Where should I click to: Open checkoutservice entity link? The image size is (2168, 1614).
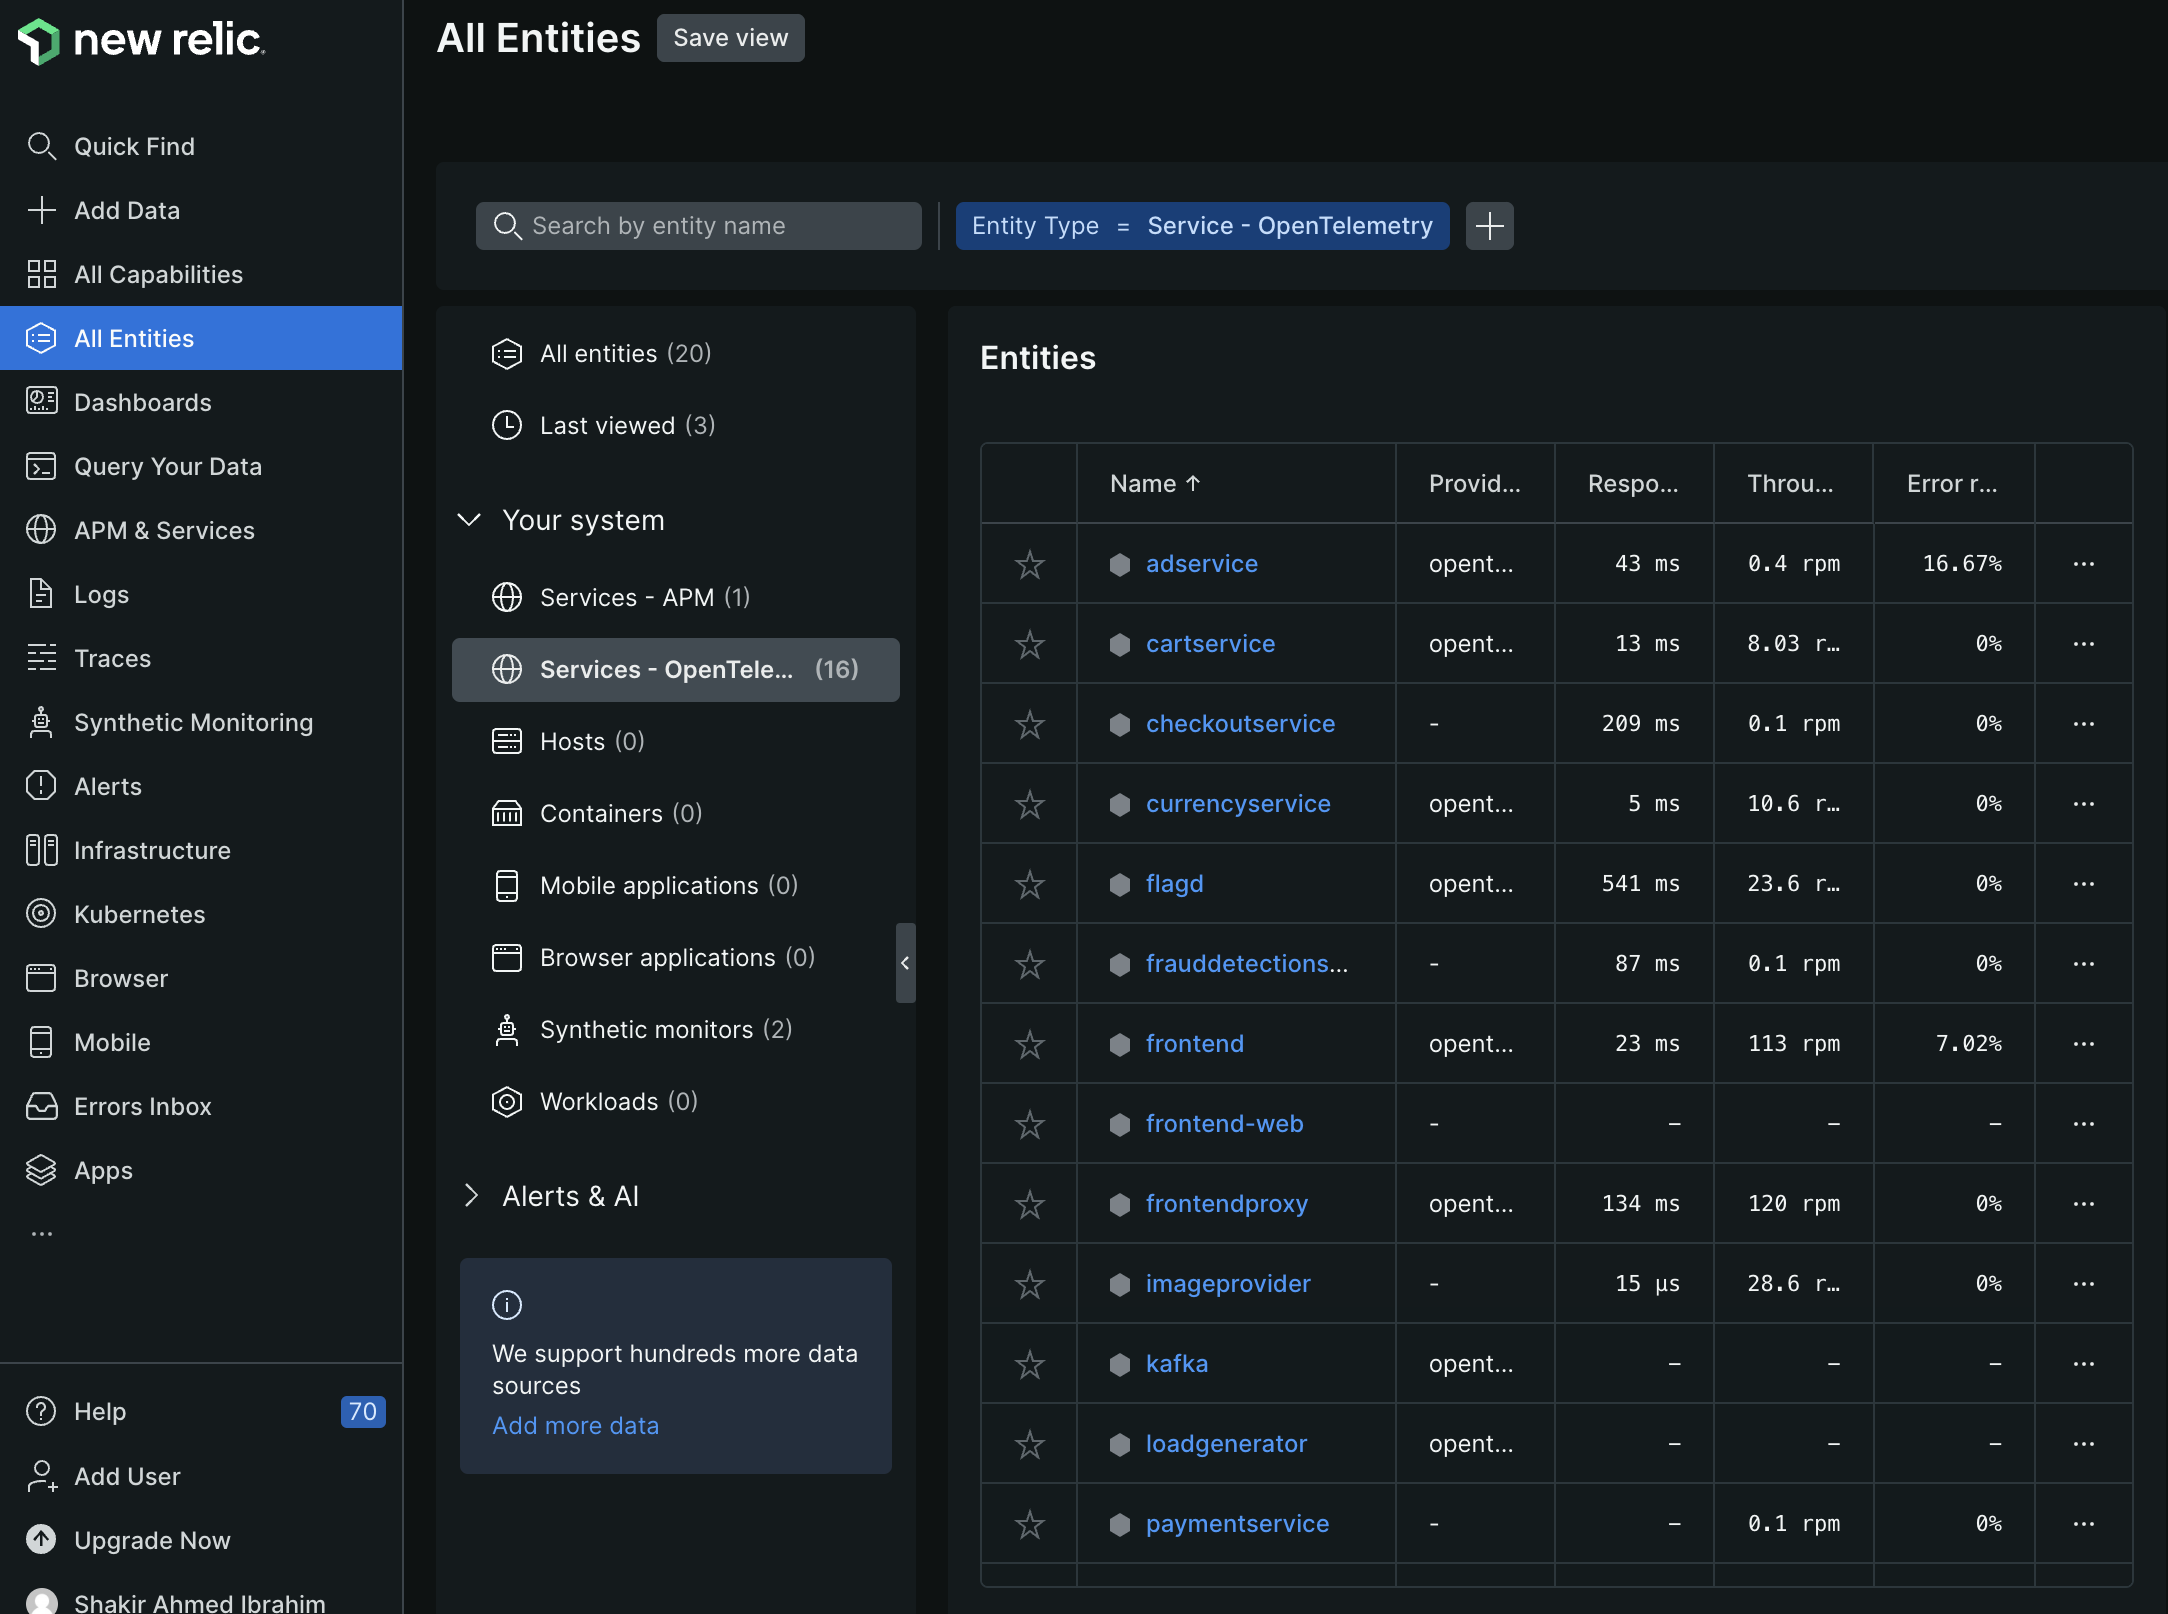point(1240,724)
